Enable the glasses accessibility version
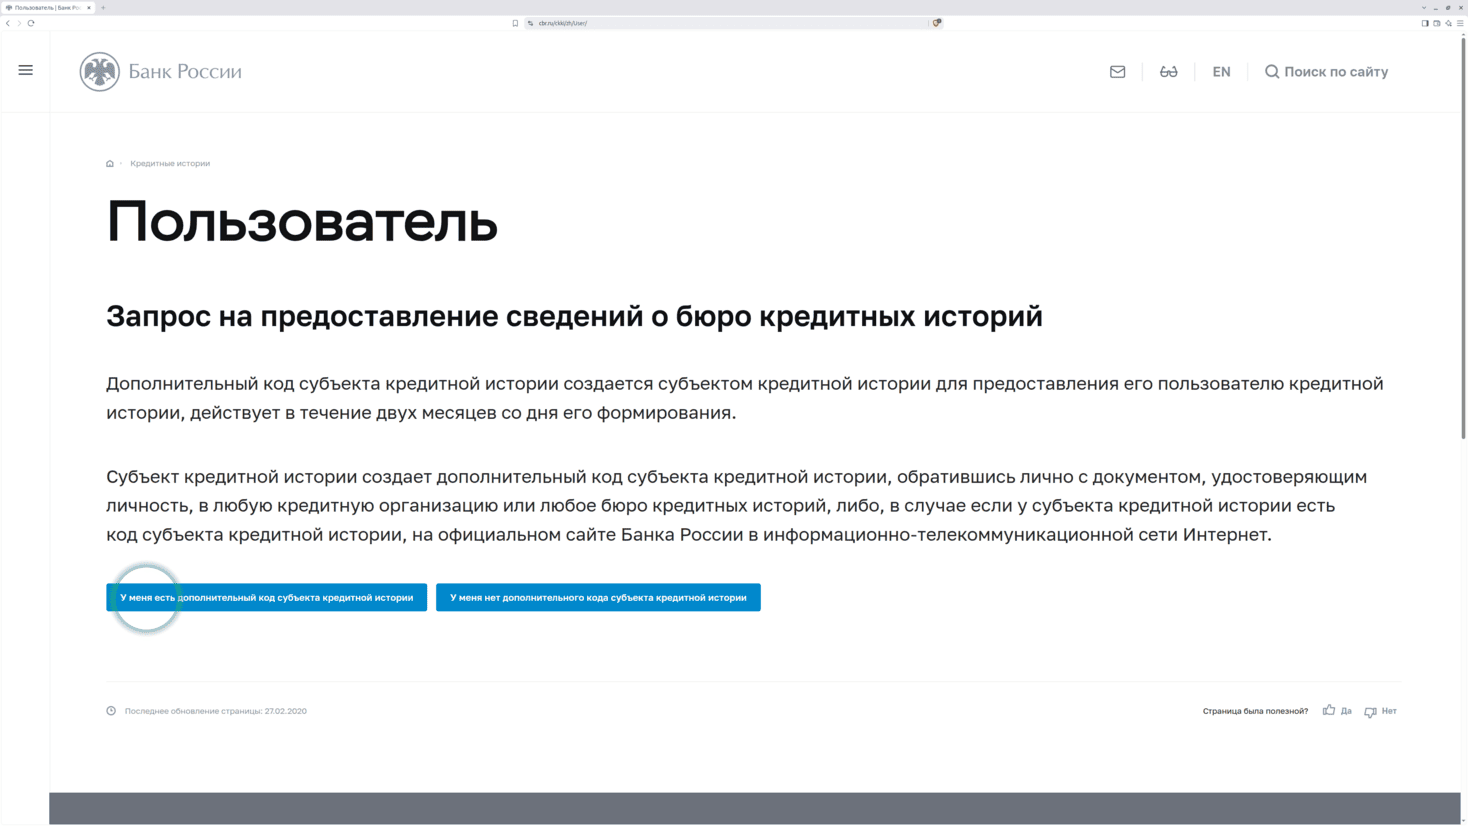 [1168, 72]
